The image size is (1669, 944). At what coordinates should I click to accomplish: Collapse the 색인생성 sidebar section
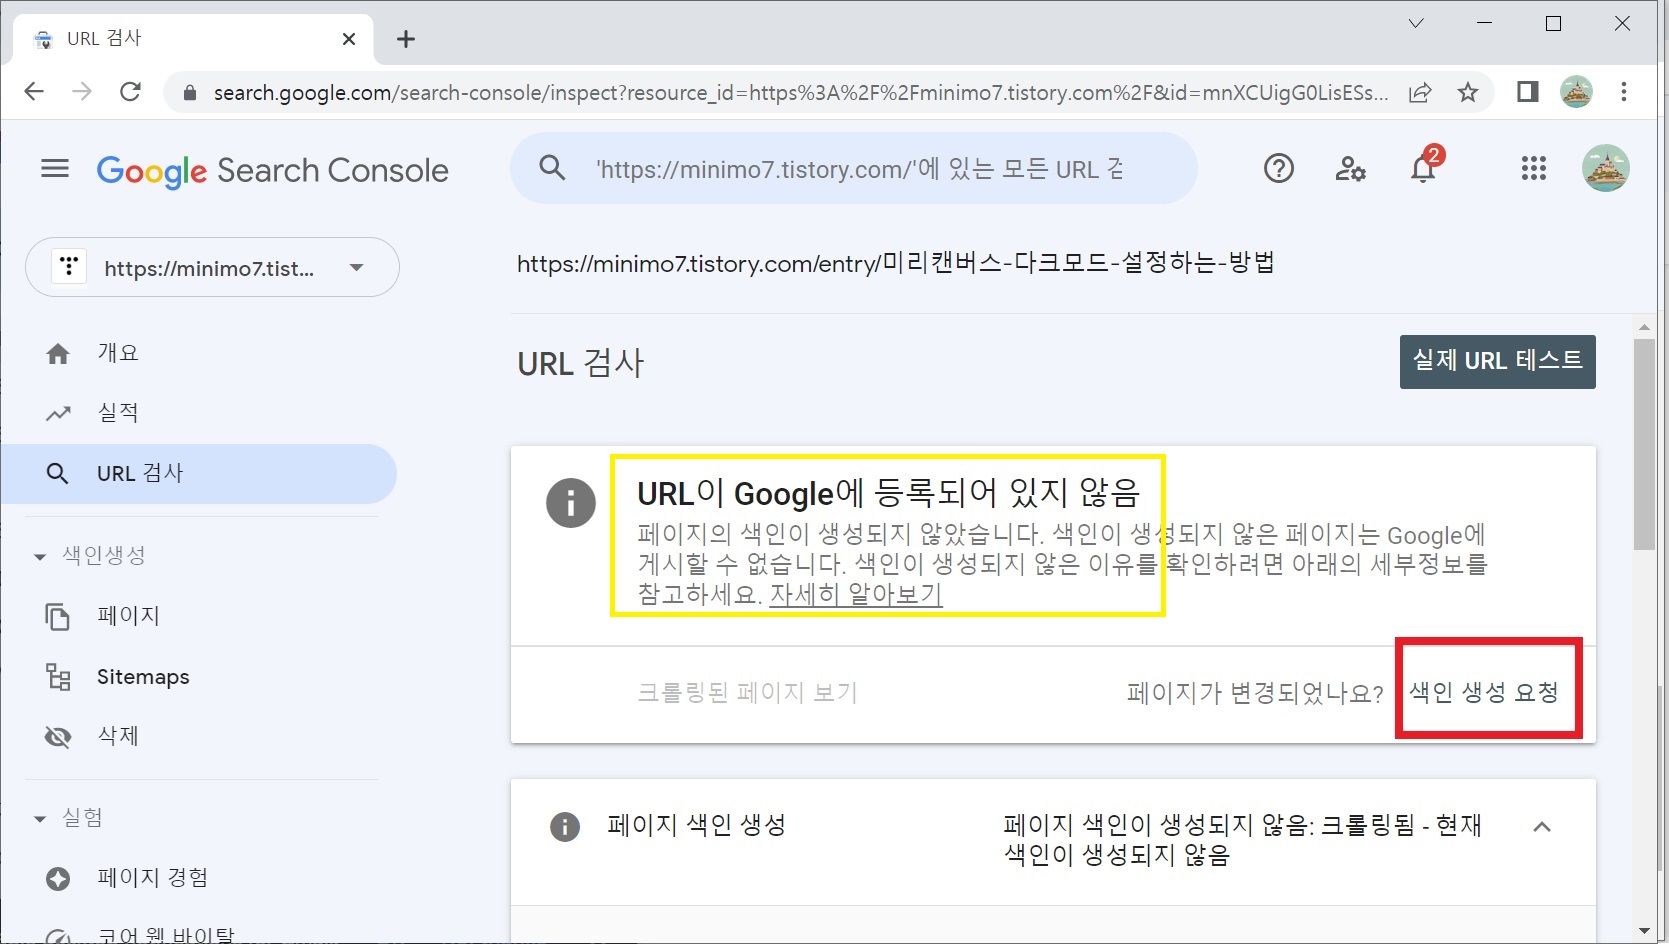(x=40, y=556)
